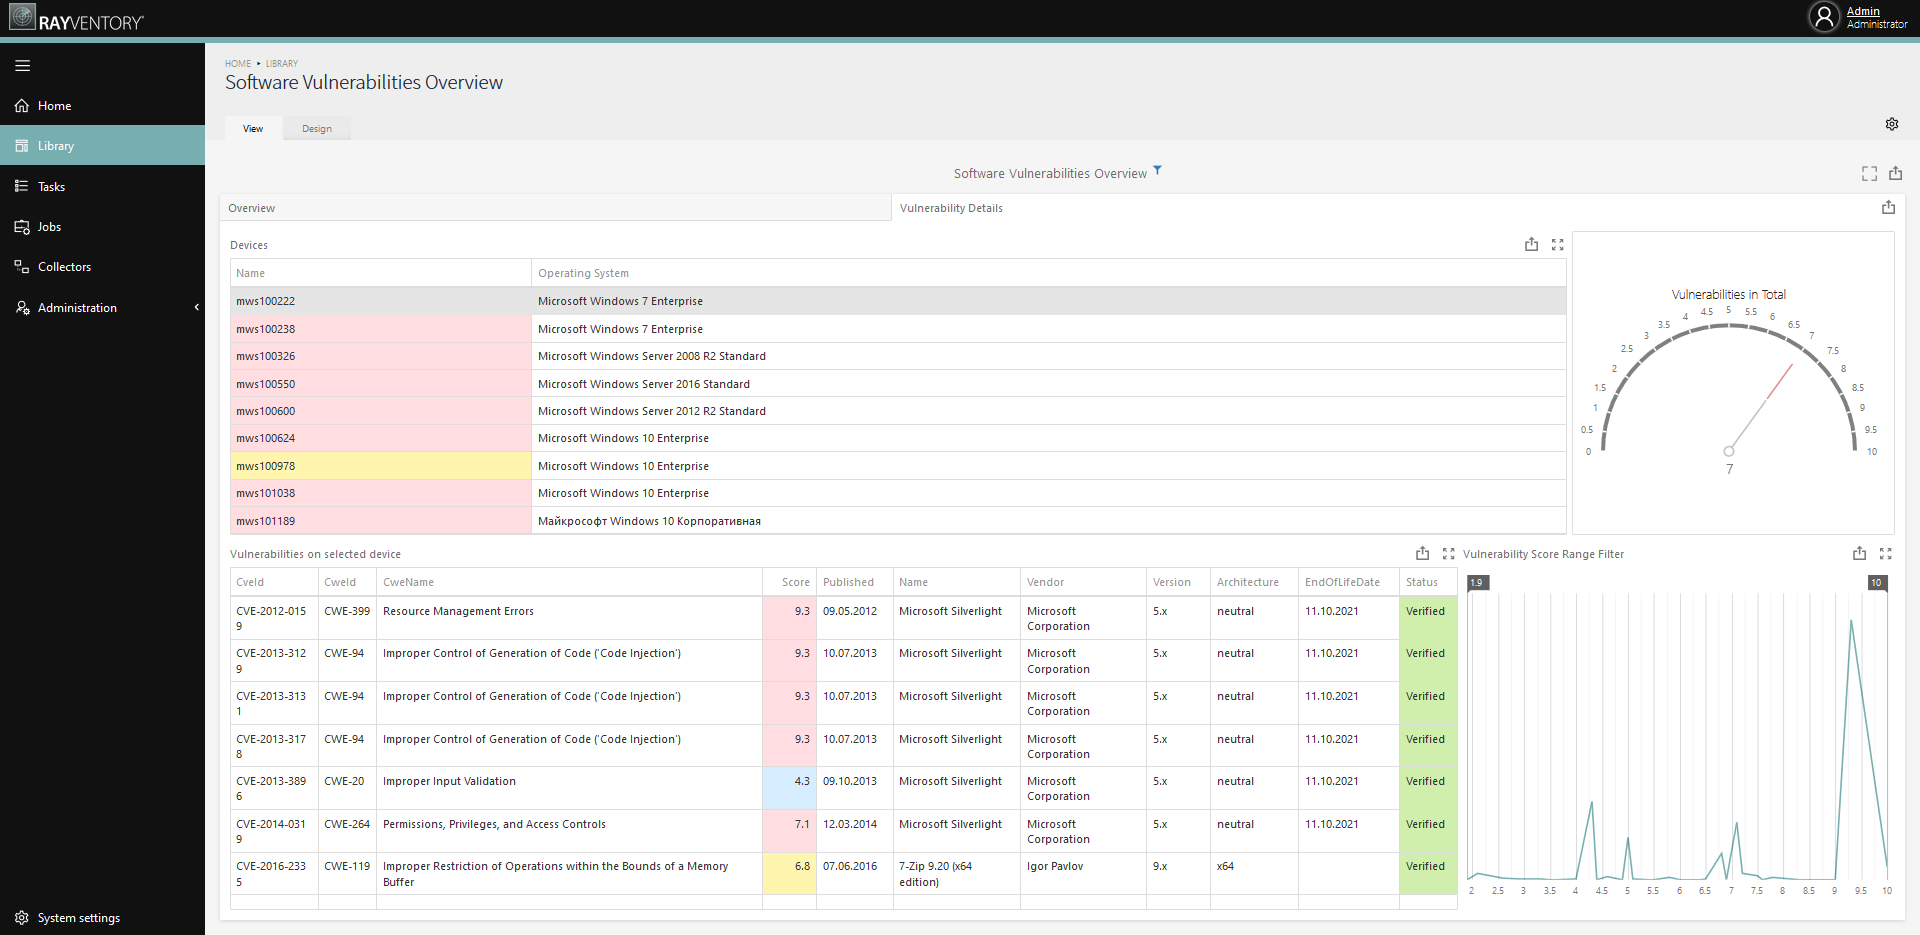Open the Admin user link

1863,11
